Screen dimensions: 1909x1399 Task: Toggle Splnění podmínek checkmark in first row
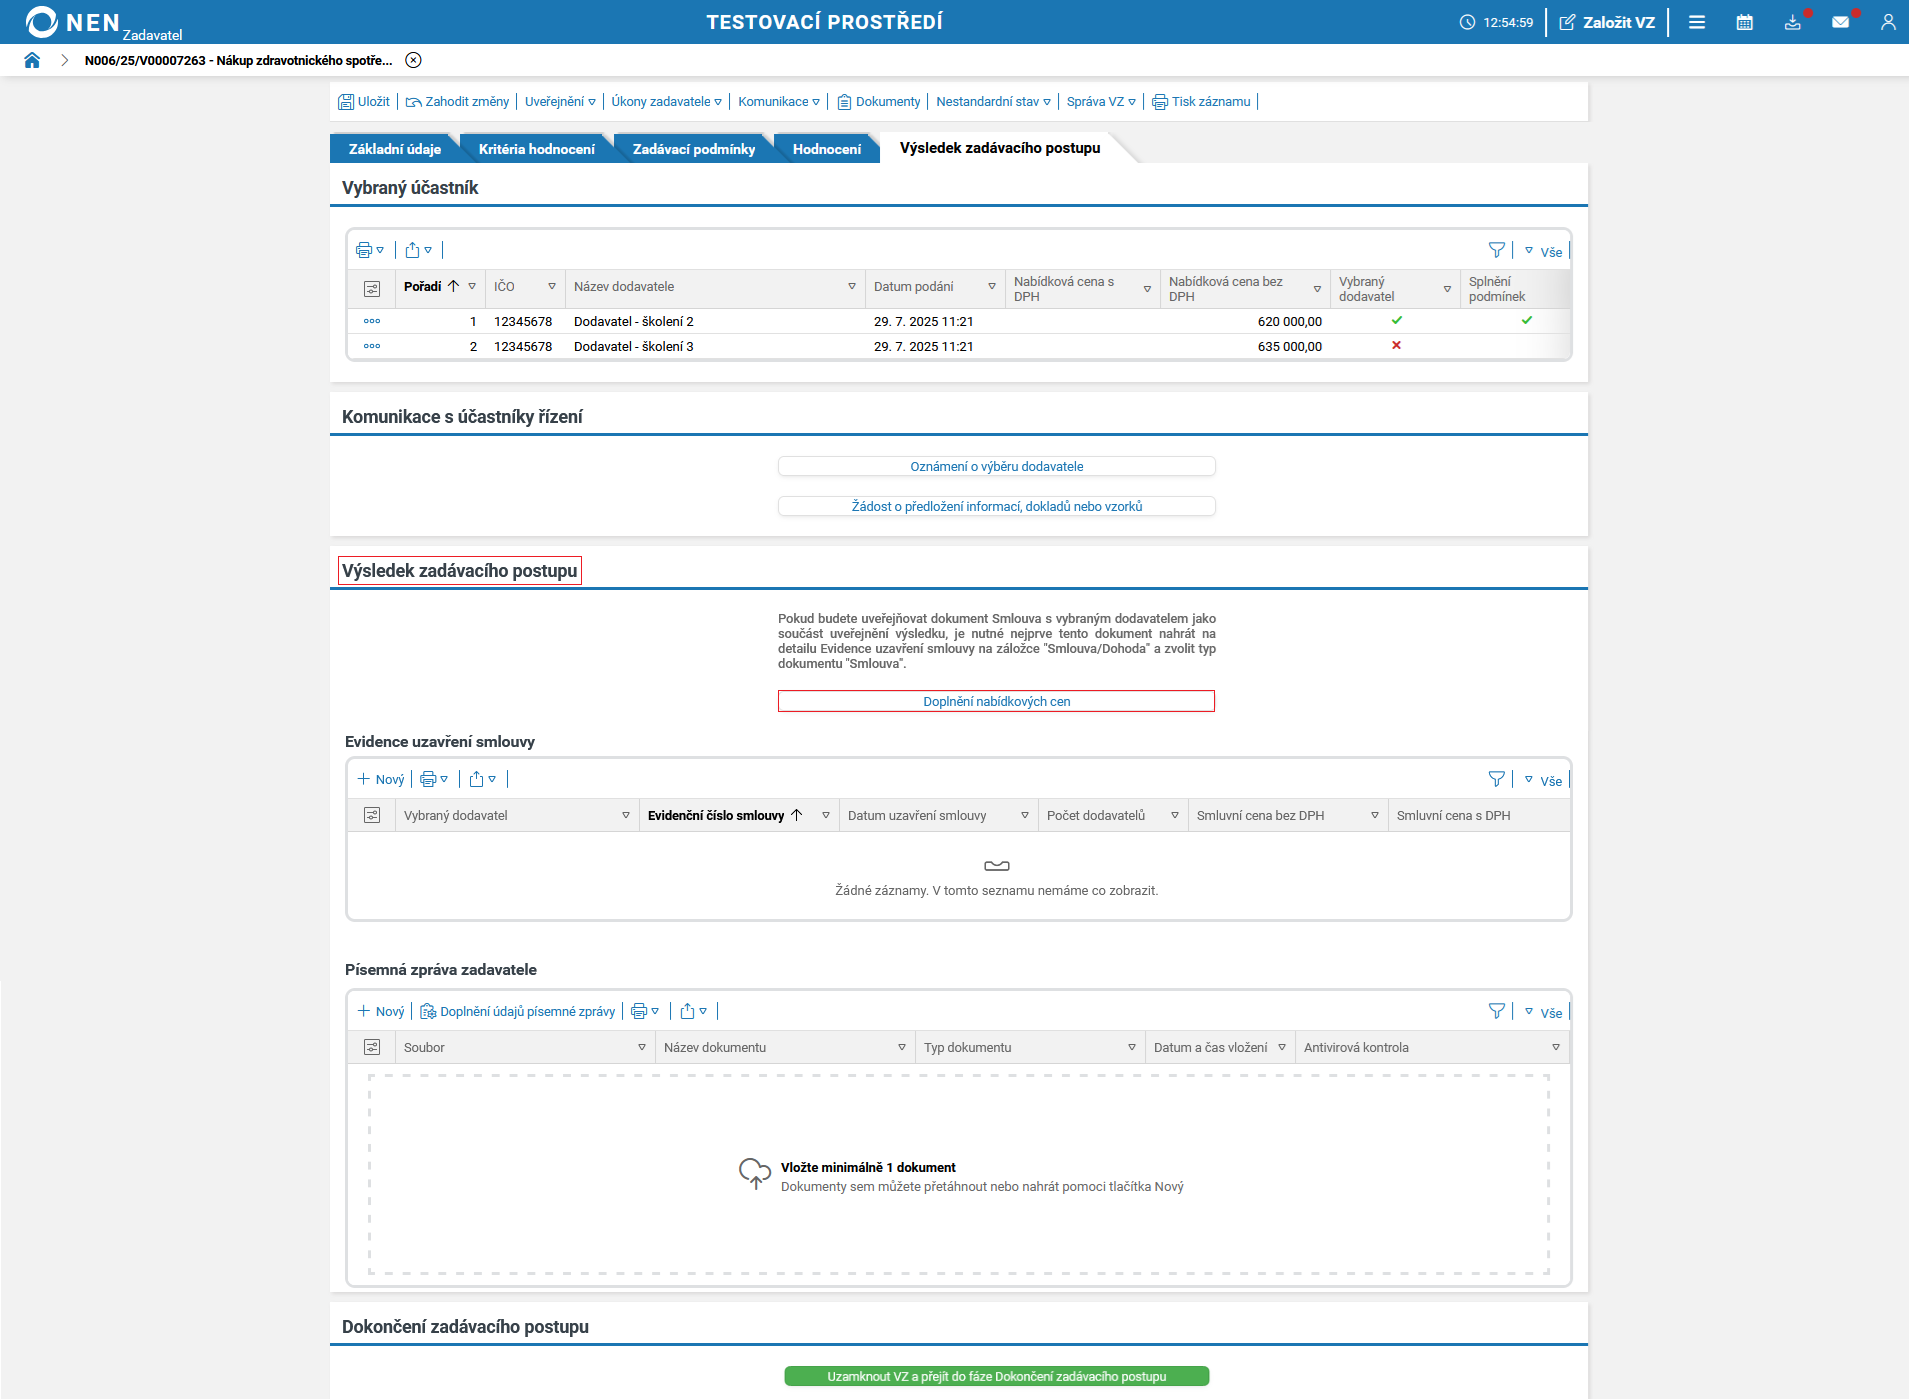[1526, 320]
